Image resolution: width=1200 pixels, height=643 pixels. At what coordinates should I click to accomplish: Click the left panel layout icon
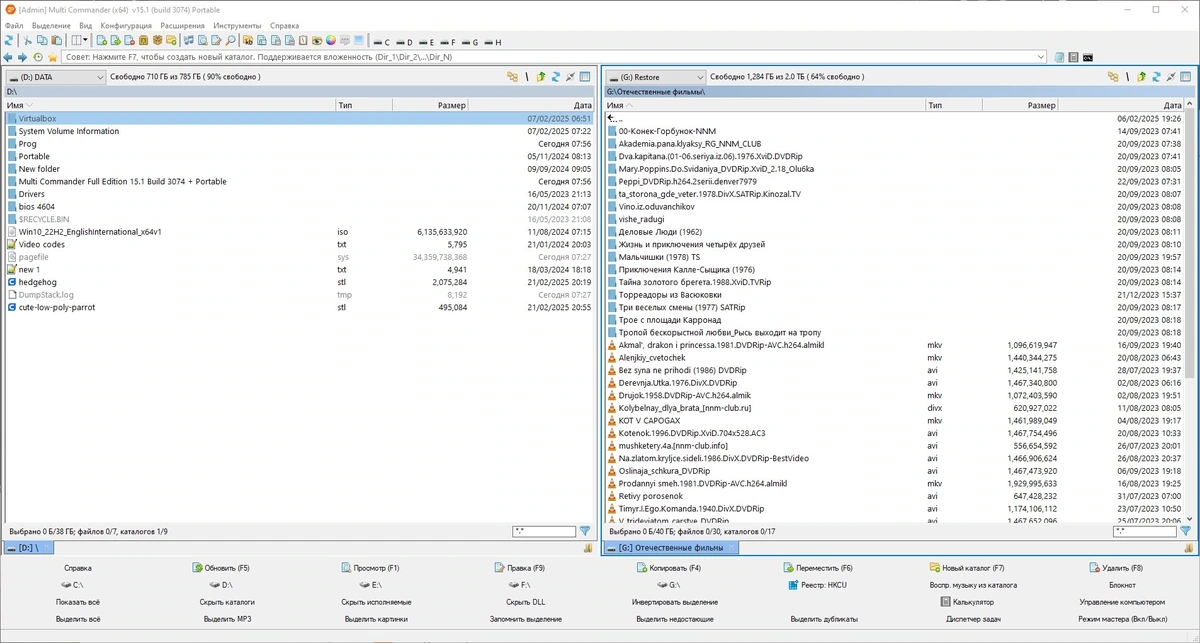(x=585, y=76)
